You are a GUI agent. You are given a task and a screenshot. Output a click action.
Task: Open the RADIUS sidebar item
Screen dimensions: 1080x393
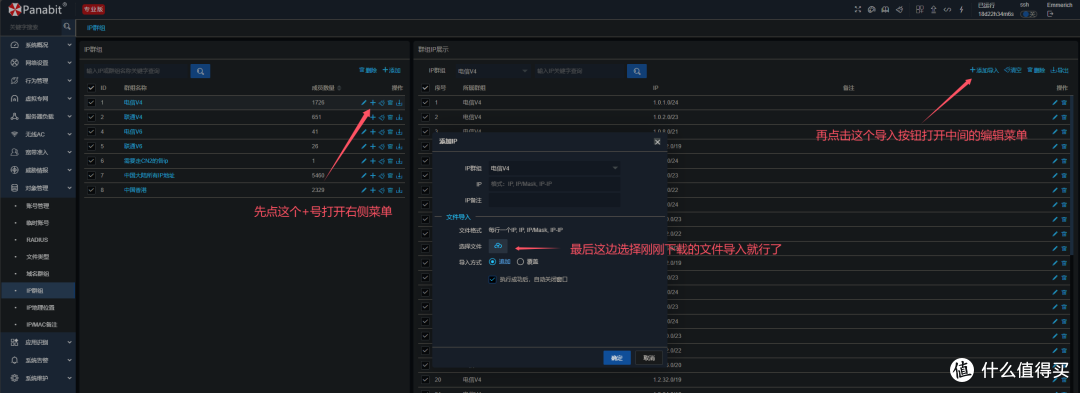[38, 240]
